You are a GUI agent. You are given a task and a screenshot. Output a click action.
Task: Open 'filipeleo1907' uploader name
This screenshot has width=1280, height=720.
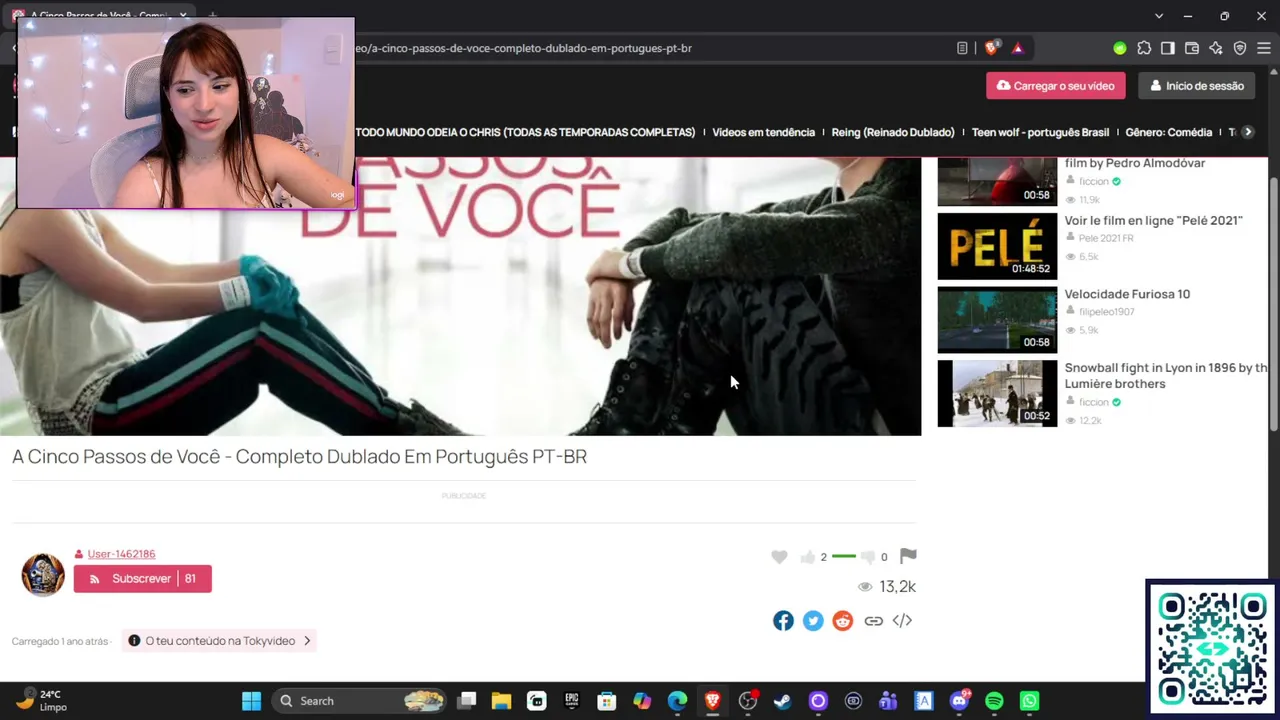point(1106,312)
